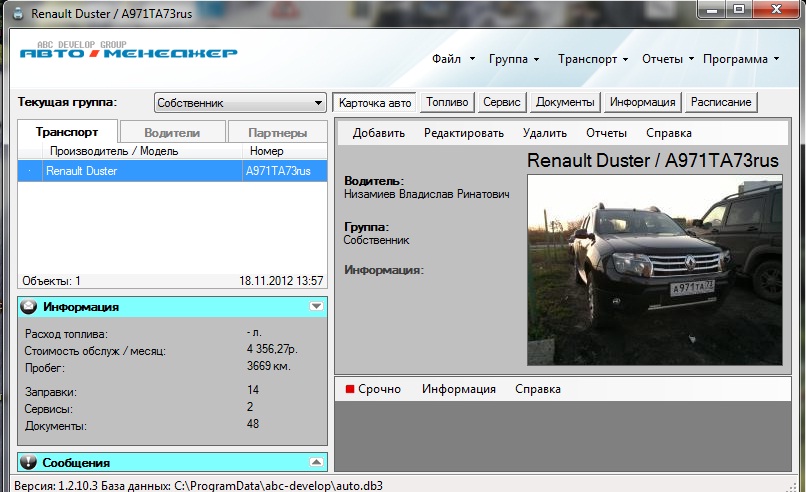Open the Файл menu

[x=453, y=59]
